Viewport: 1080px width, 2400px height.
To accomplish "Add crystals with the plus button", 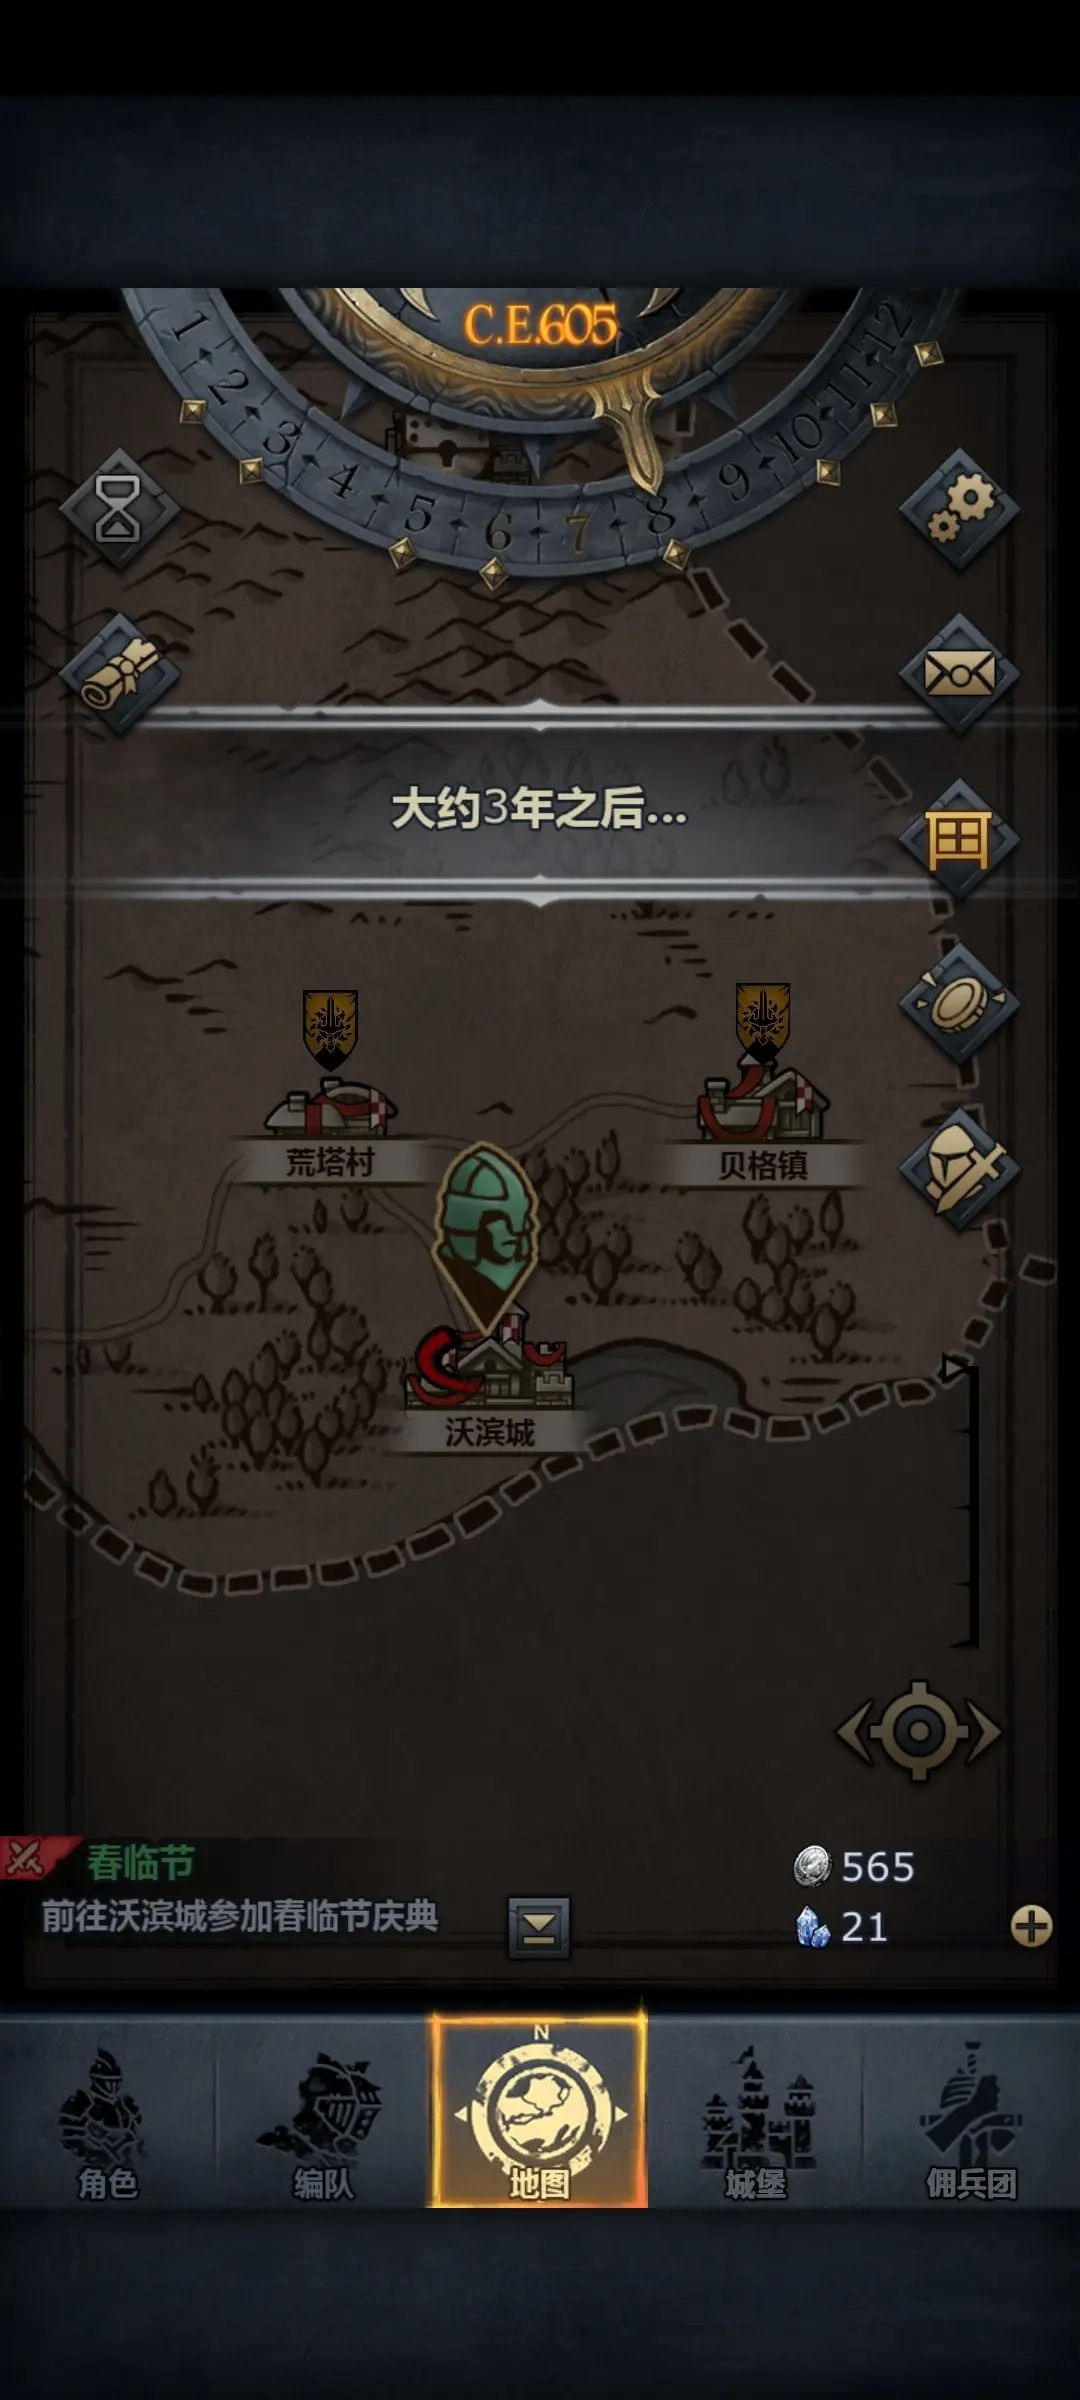I will 1031,1925.
